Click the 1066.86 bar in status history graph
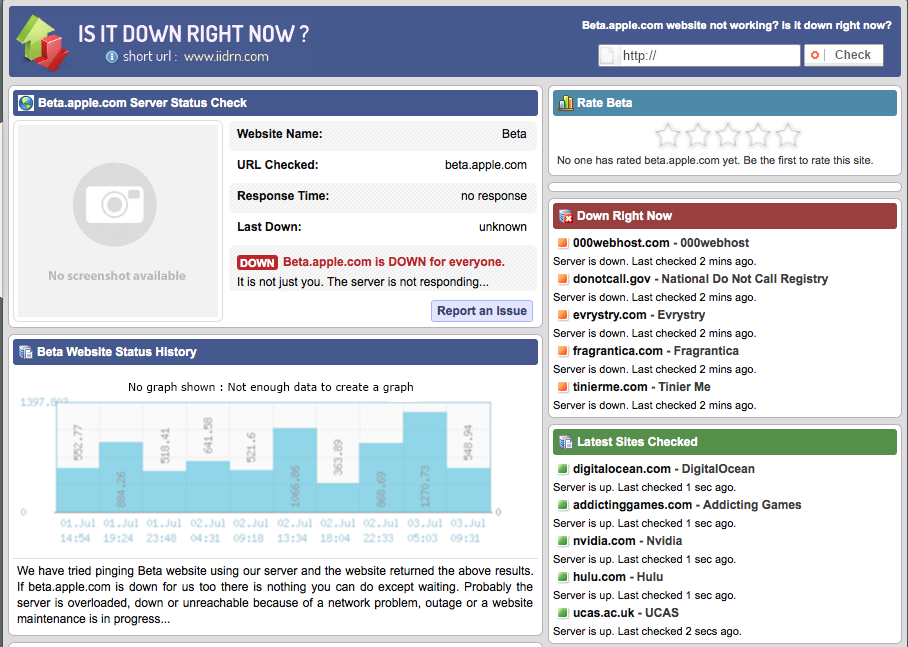 click(295, 470)
